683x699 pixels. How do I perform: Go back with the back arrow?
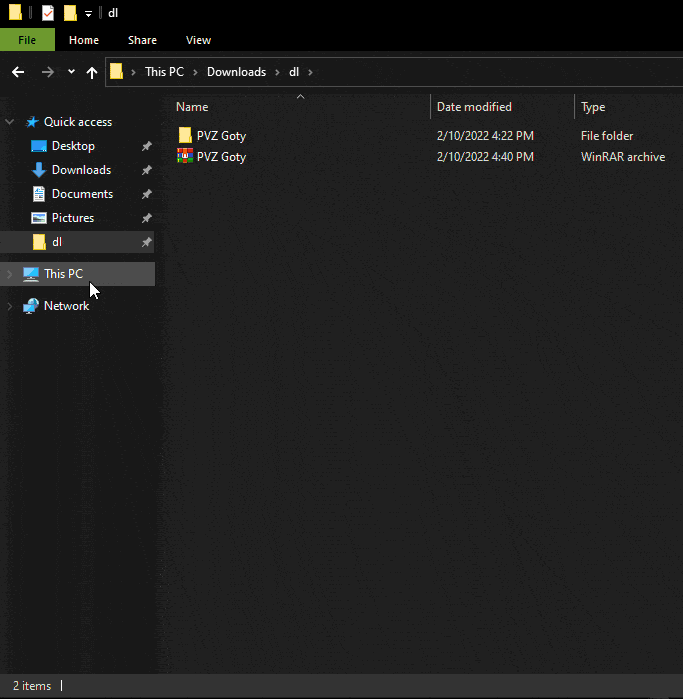pos(18,72)
